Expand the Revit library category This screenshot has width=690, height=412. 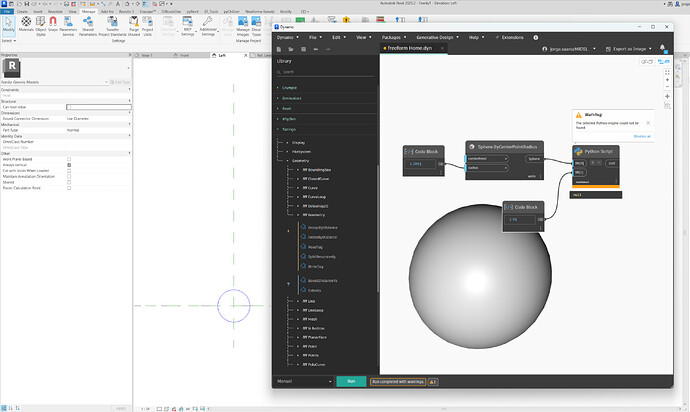pos(286,108)
